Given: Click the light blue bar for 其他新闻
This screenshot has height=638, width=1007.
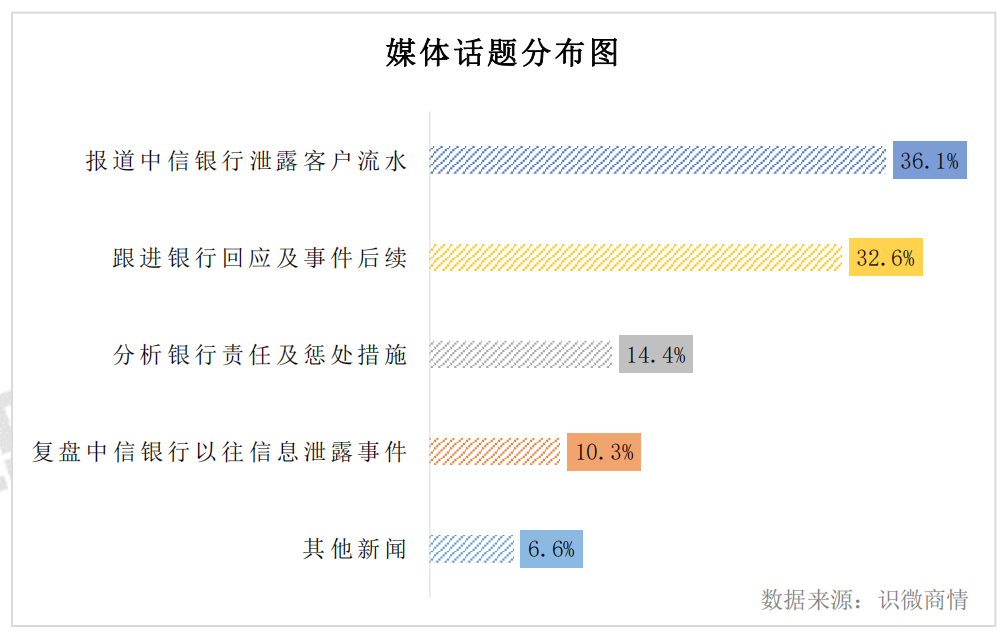Looking at the screenshot, I should pos(471,549).
